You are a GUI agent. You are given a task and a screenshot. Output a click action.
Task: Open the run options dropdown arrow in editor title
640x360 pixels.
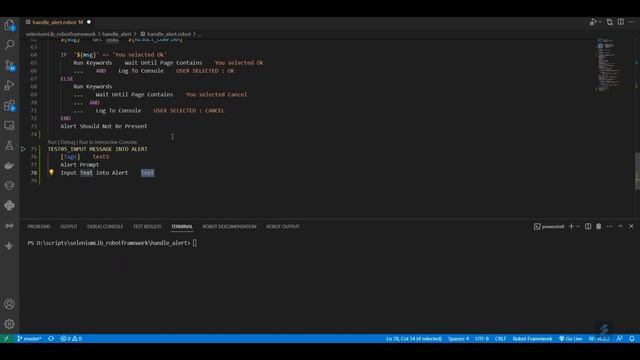(x=600, y=22)
